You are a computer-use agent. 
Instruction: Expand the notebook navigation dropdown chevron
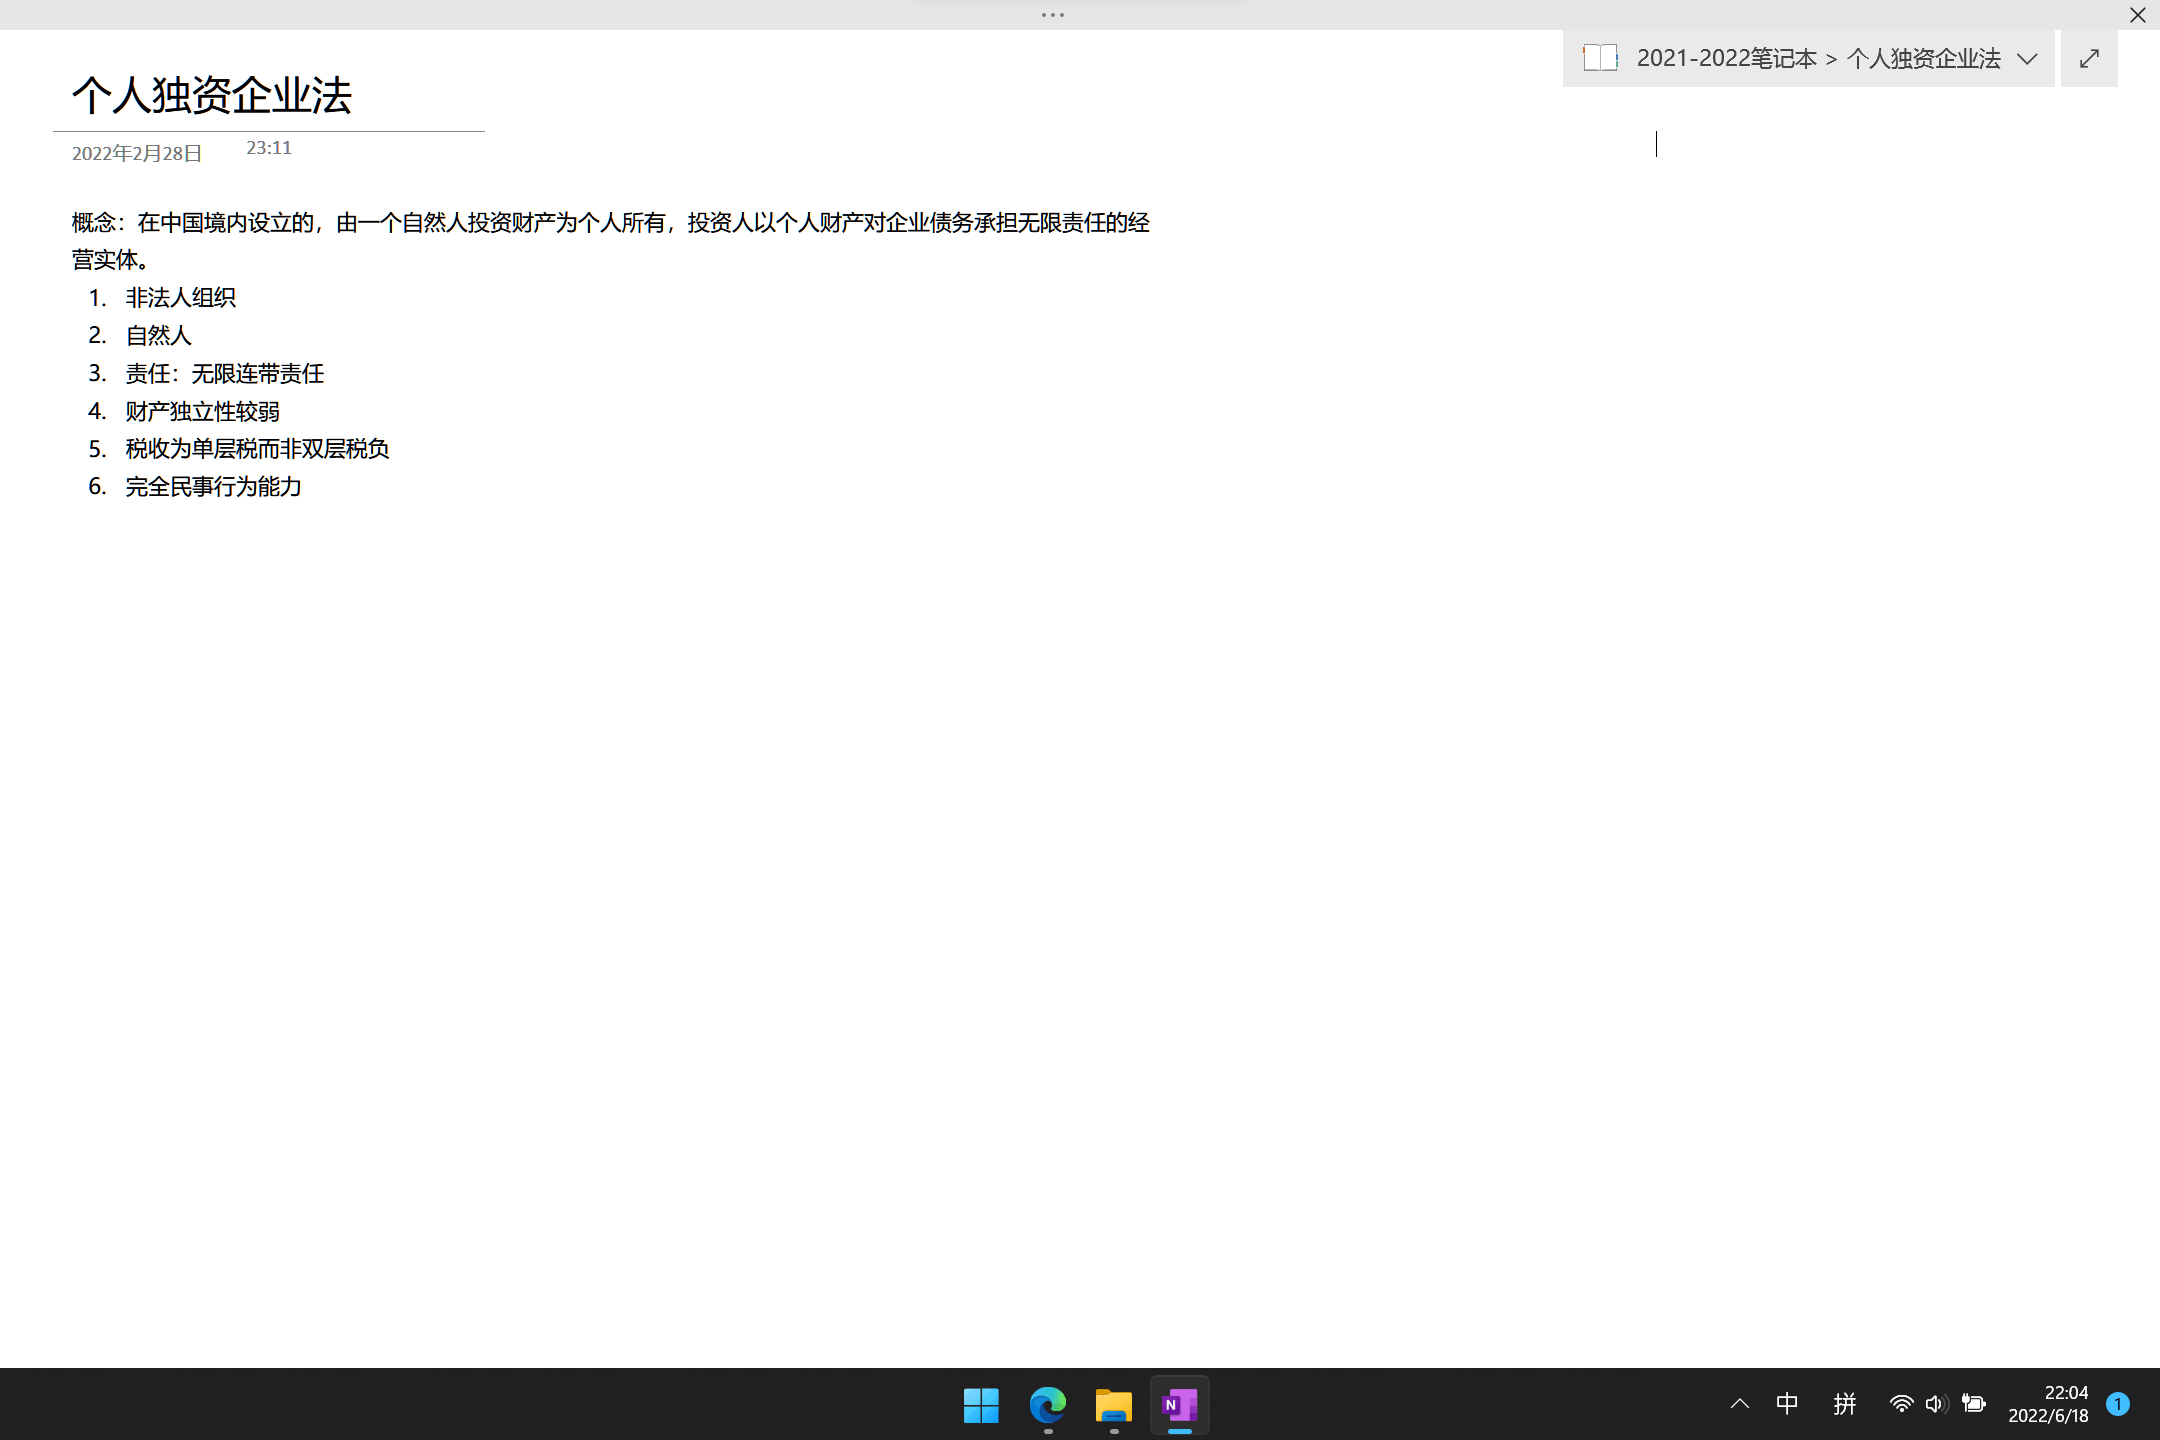[x=2027, y=59]
